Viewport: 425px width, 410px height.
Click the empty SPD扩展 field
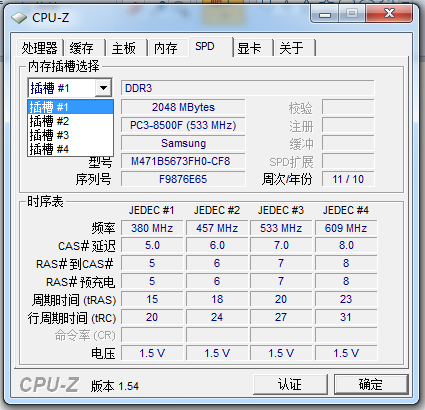348,161
